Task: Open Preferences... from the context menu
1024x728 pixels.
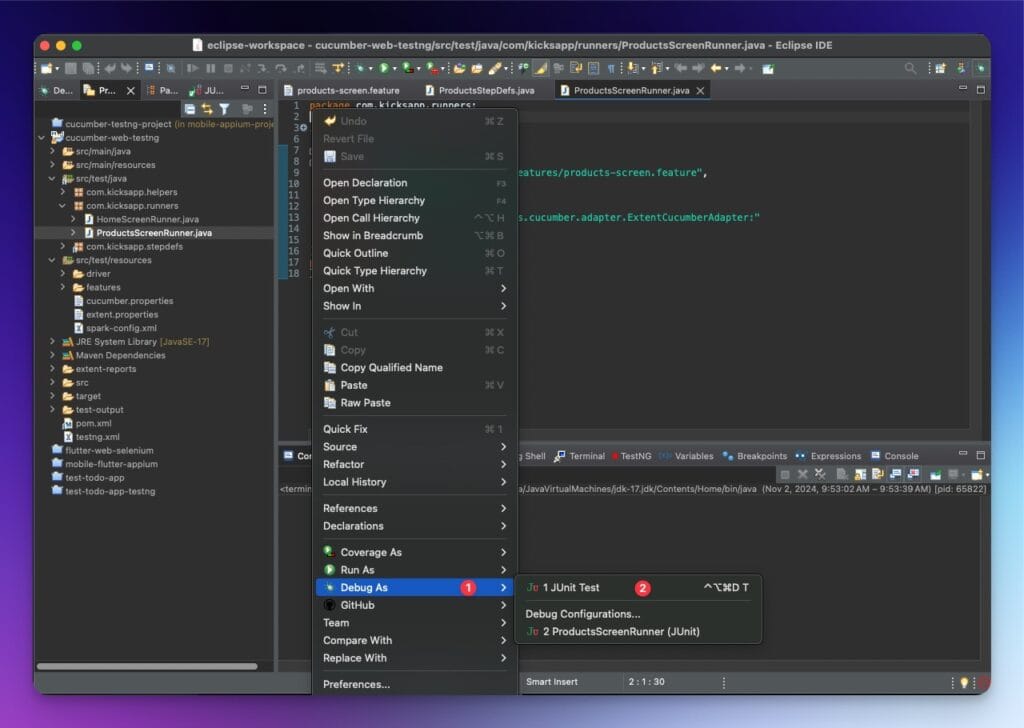Action: [x=414, y=684]
